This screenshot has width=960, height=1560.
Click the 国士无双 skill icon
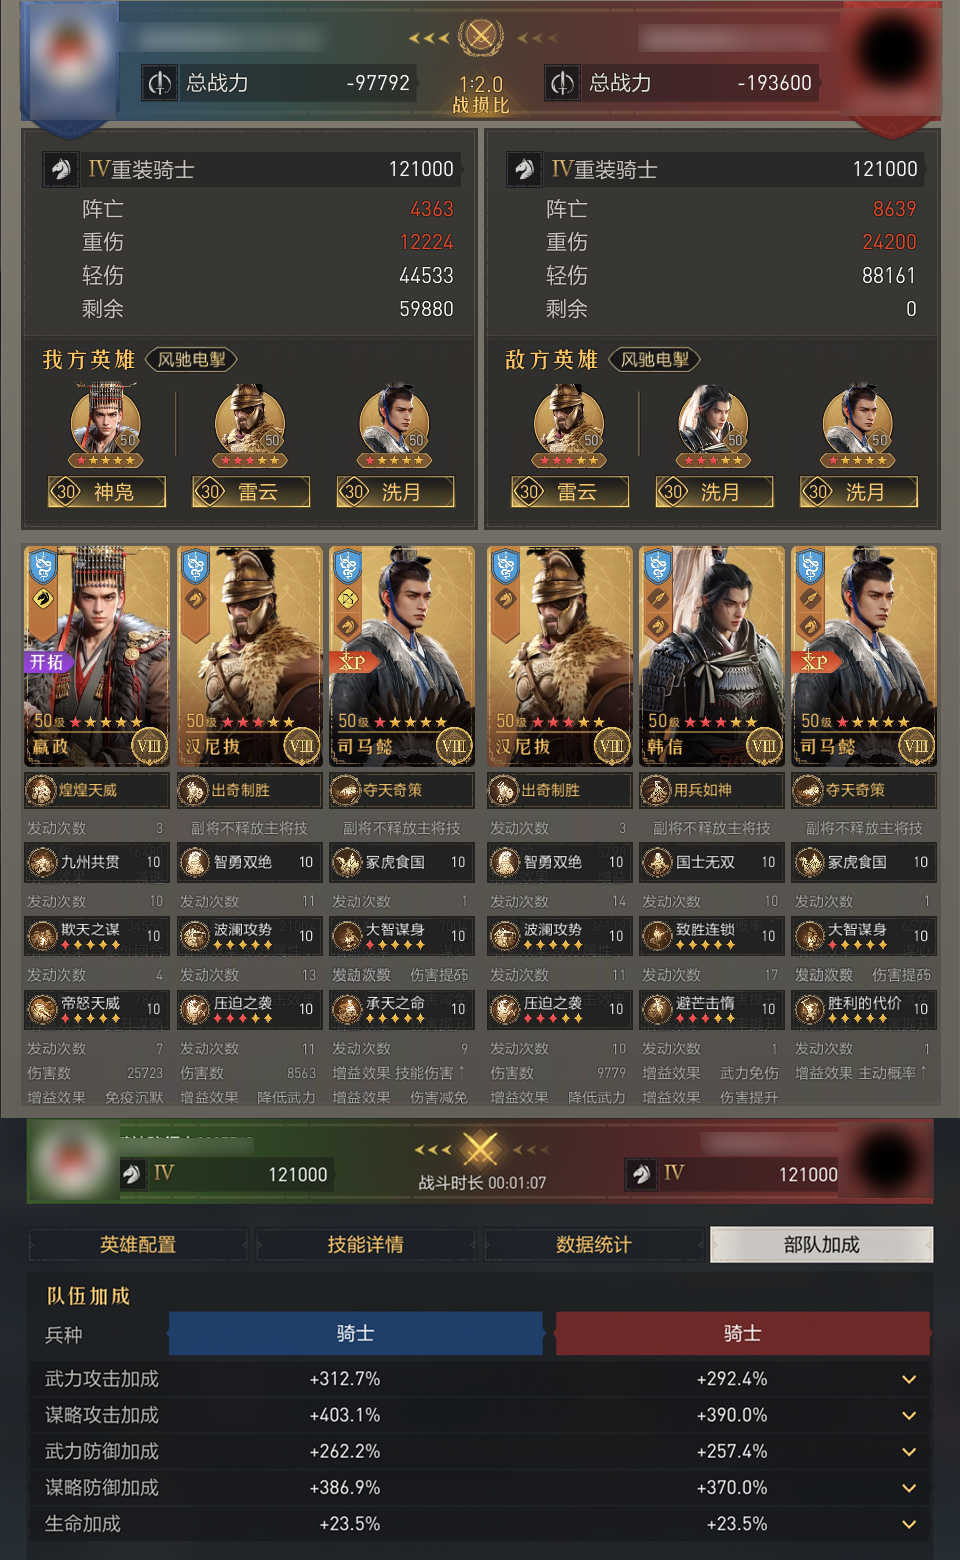click(657, 862)
